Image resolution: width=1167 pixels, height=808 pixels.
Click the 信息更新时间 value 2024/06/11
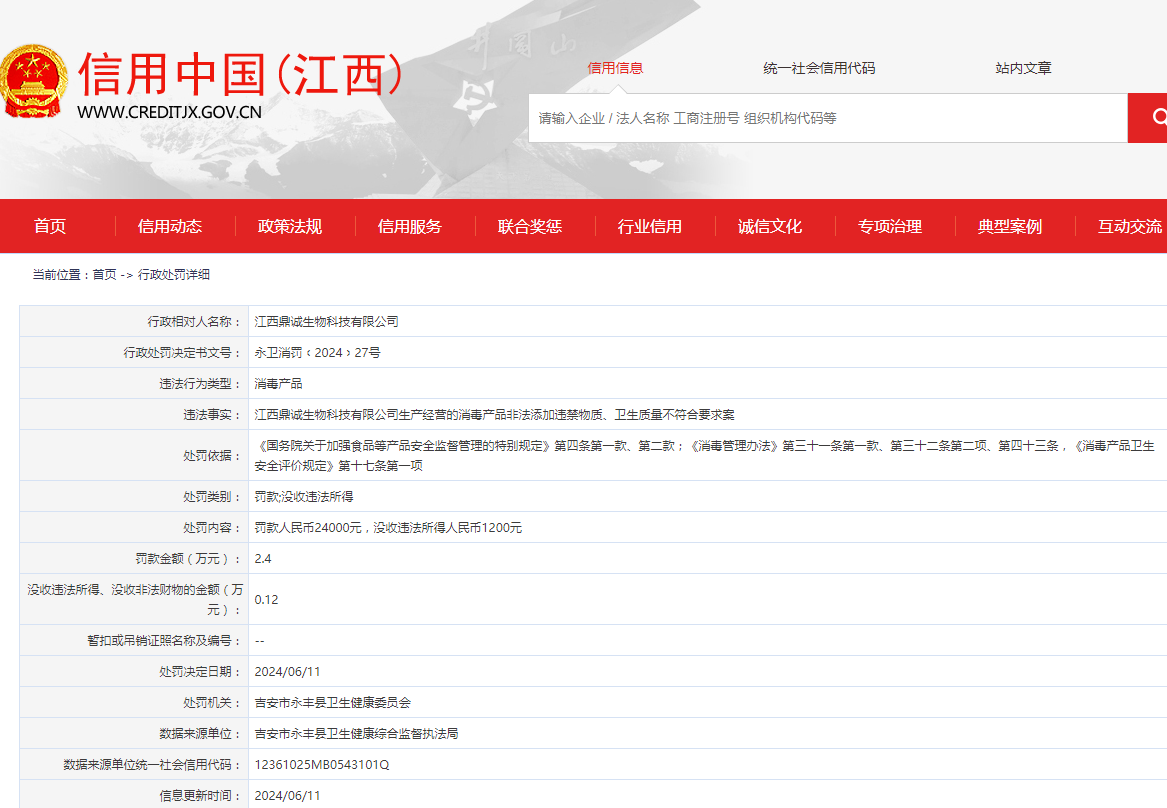coord(287,796)
